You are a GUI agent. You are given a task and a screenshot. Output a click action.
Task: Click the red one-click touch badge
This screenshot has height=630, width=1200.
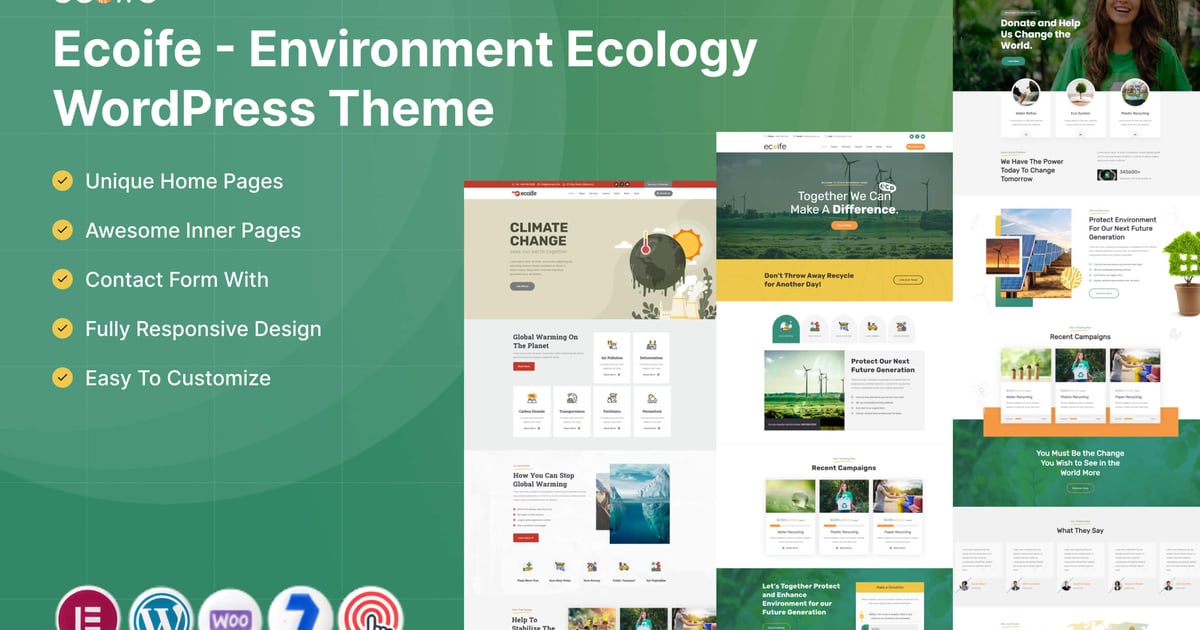pos(371,612)
